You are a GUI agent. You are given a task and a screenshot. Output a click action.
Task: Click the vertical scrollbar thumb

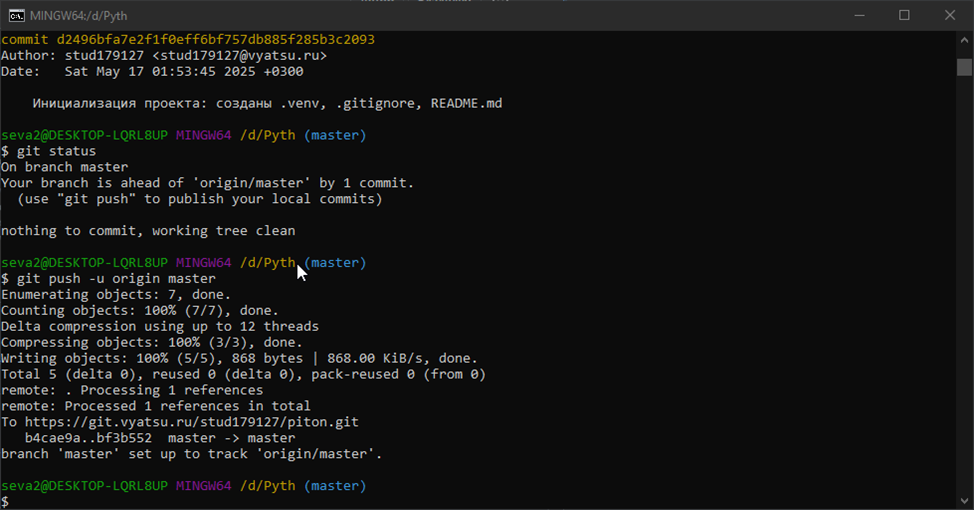pos(964,67)
